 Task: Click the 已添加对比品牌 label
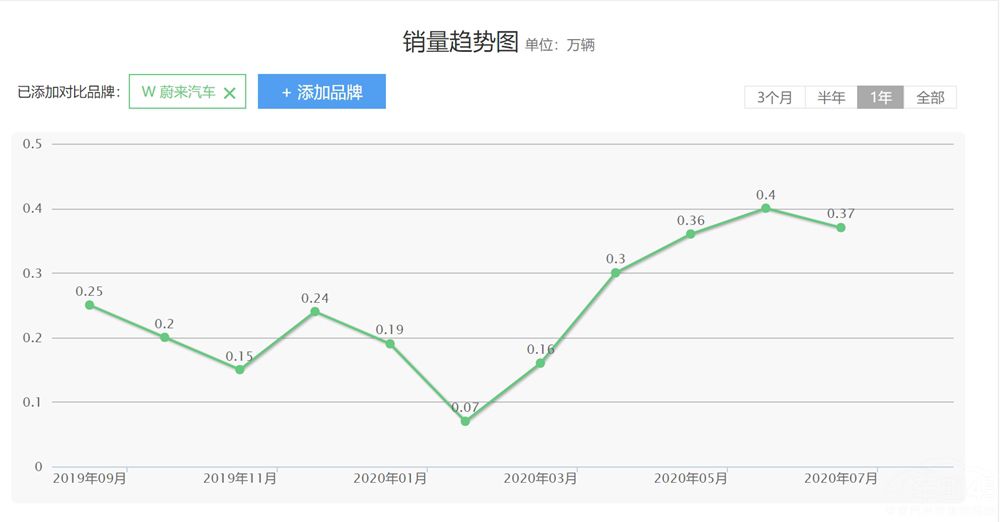click(x=69, y=92)
